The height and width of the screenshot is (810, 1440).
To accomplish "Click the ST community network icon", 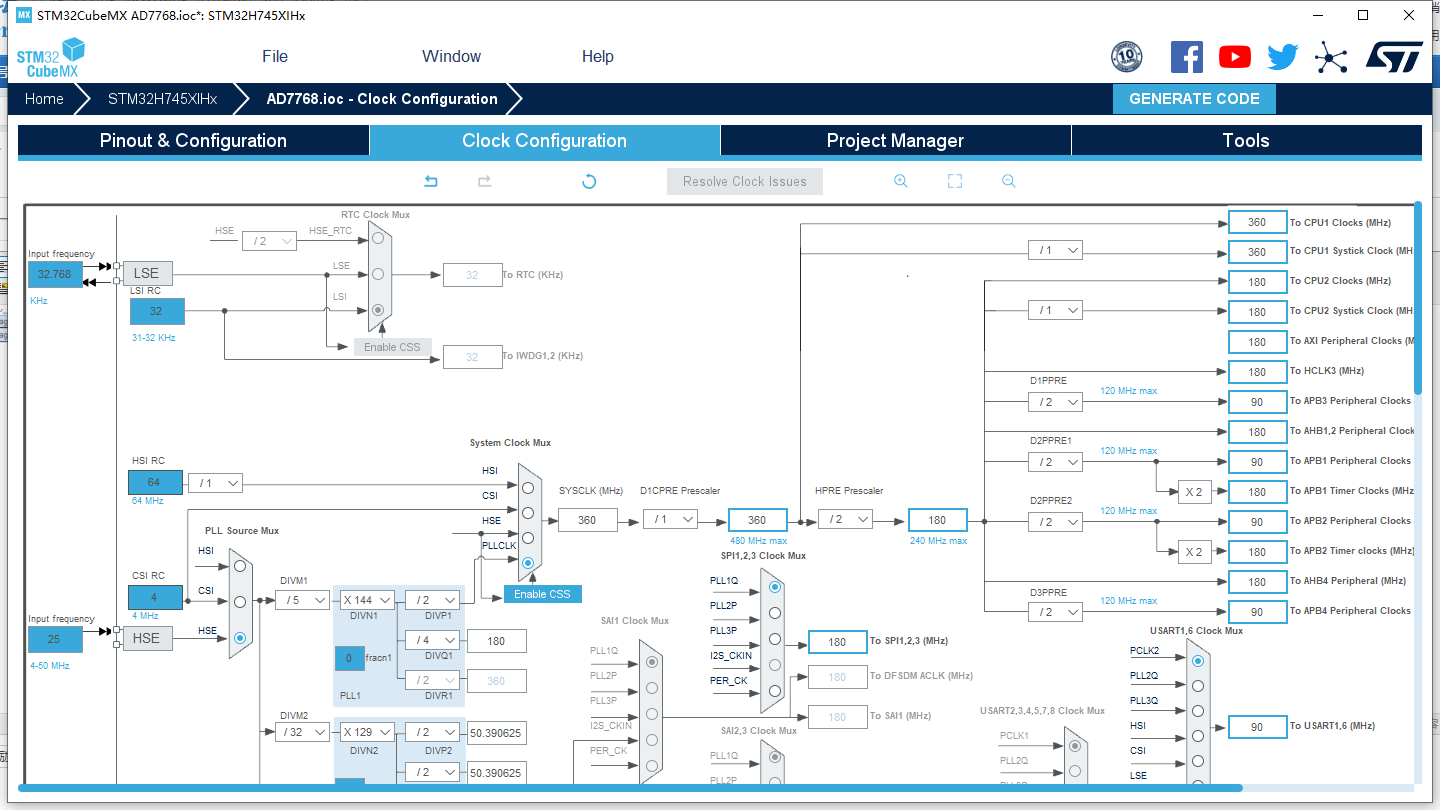I will 1331,57.
